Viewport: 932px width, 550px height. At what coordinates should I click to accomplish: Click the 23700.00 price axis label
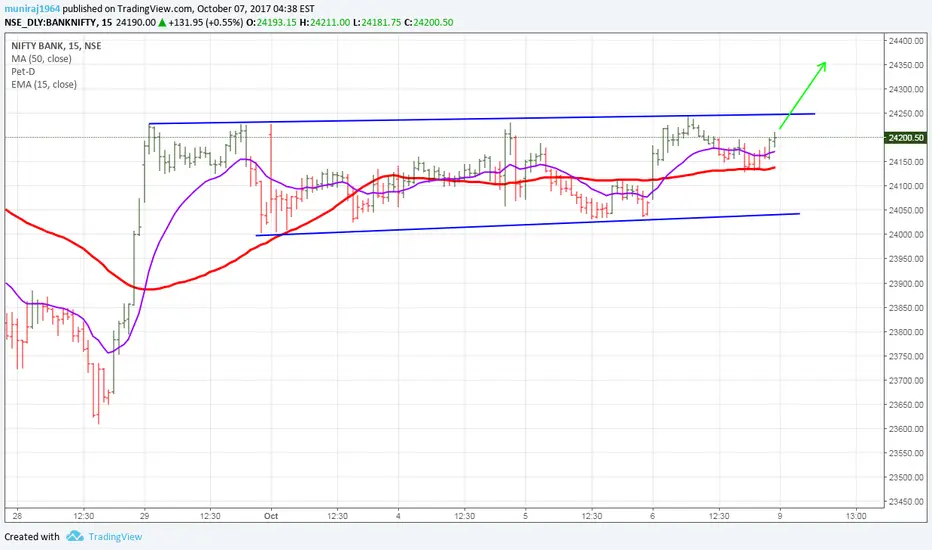click(906, 381)
